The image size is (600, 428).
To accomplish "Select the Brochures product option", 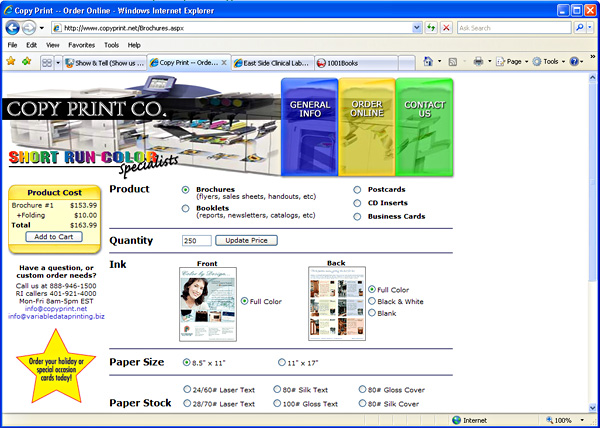I will pos(186,190).
